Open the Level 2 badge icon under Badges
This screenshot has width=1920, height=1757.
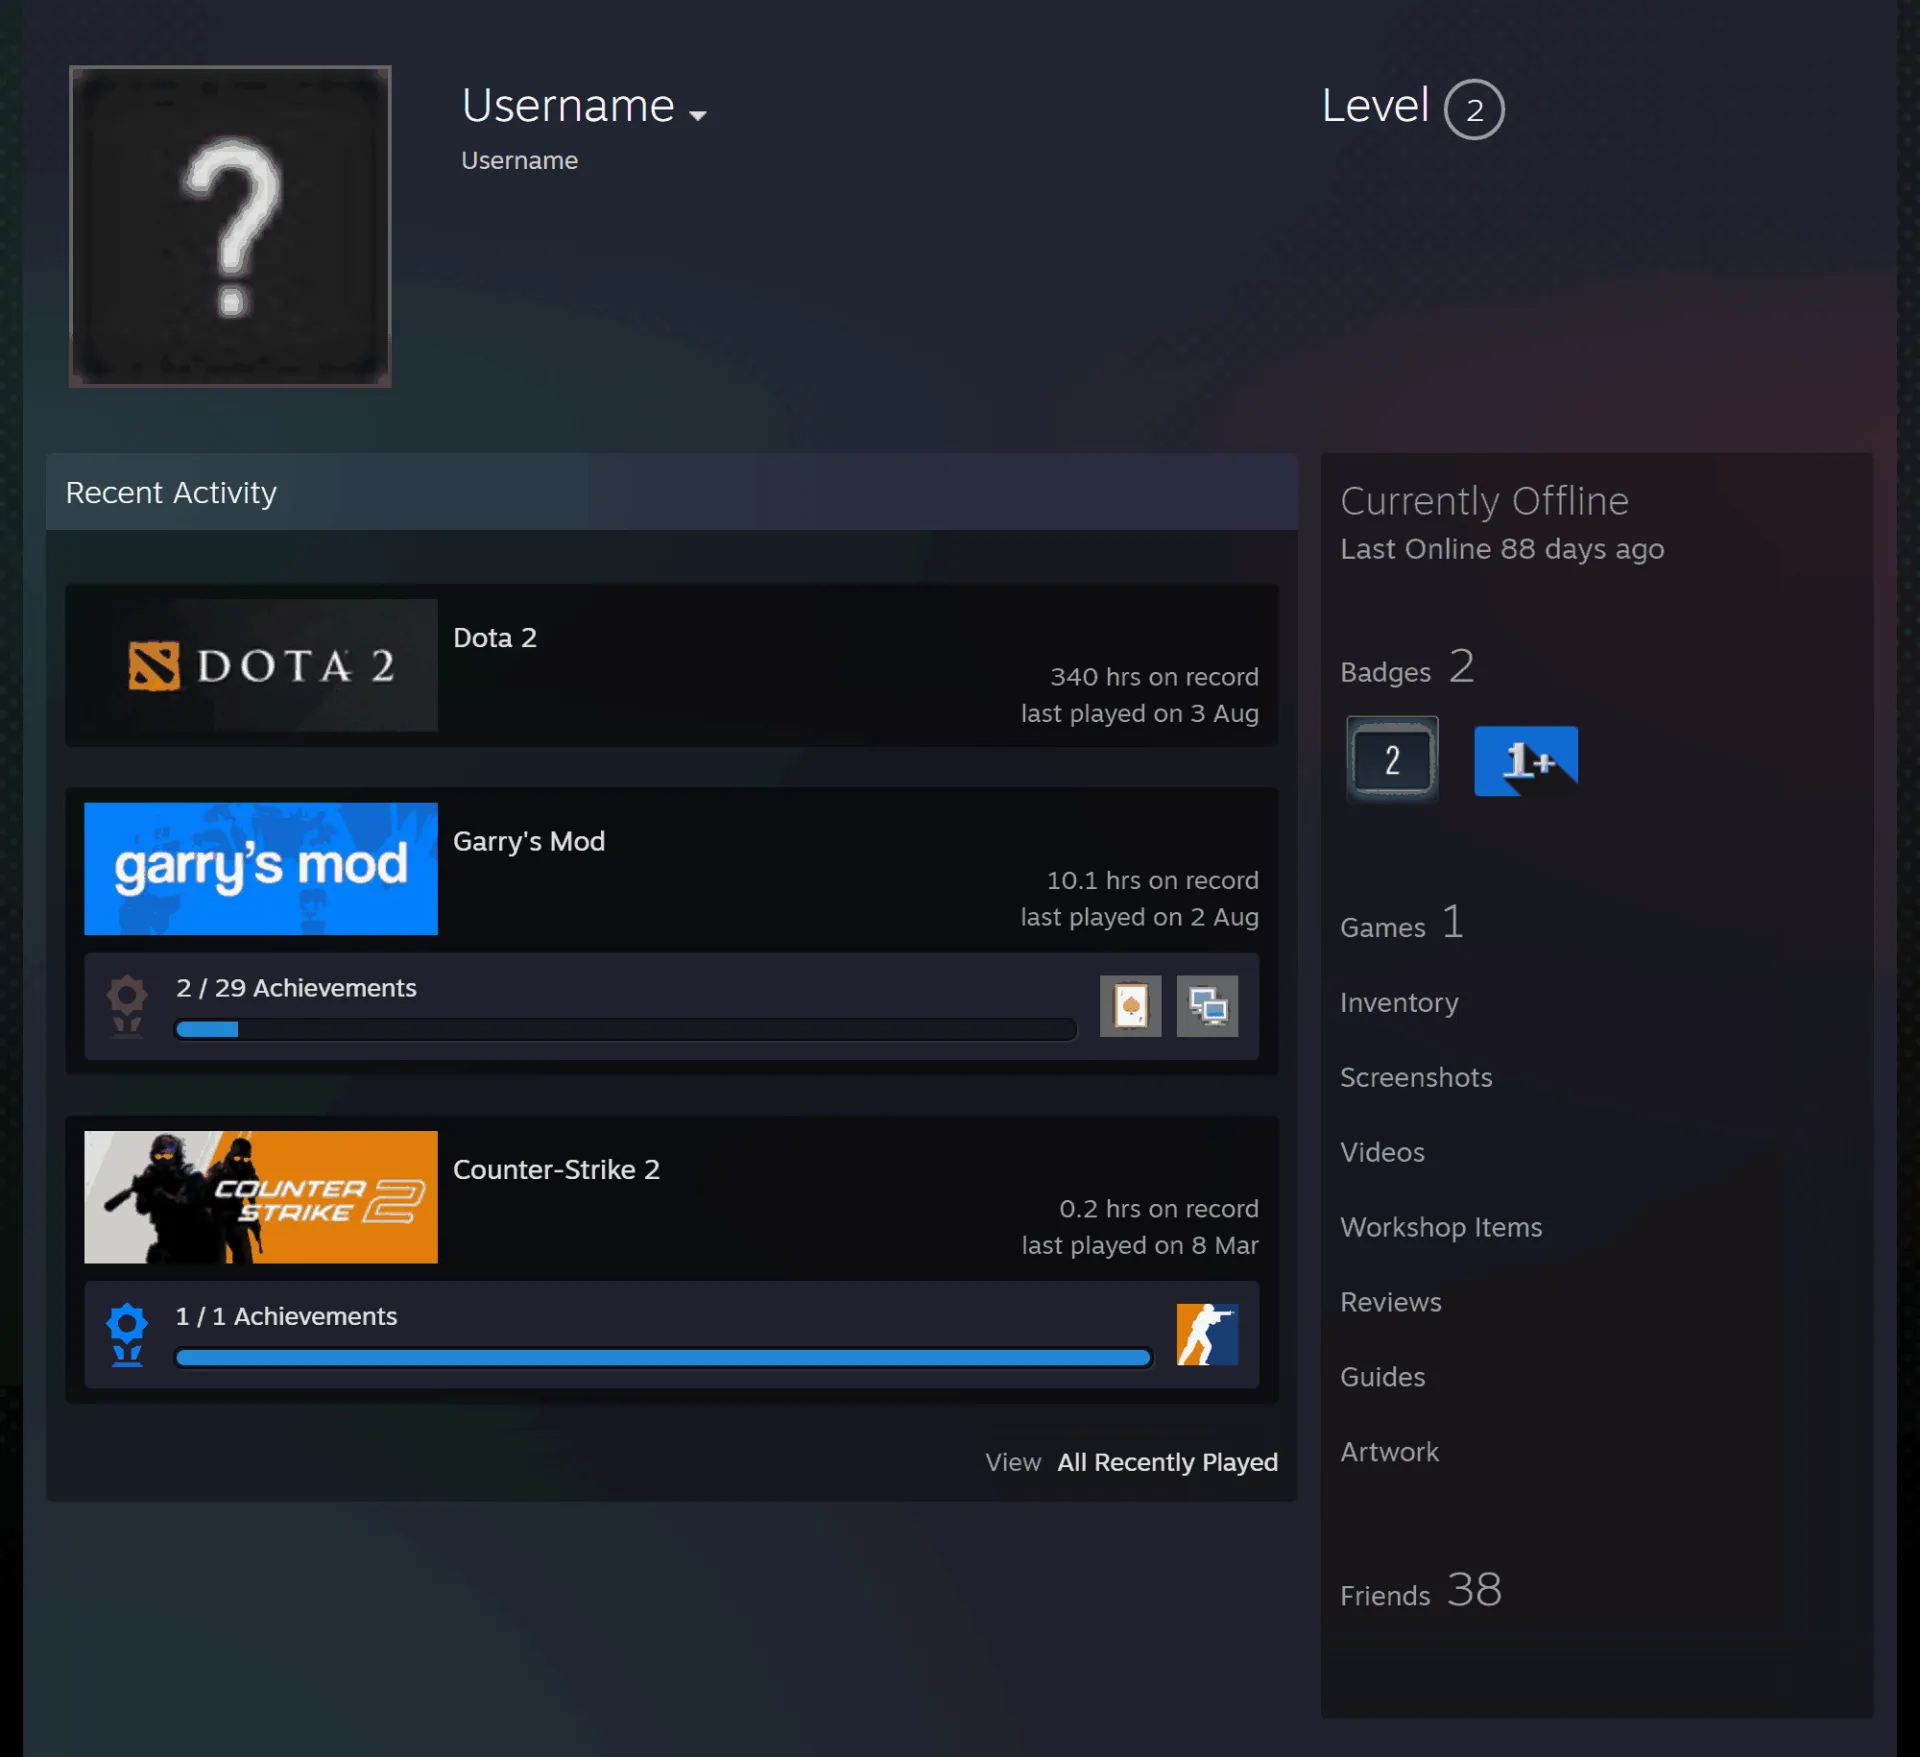point(1392,760)
